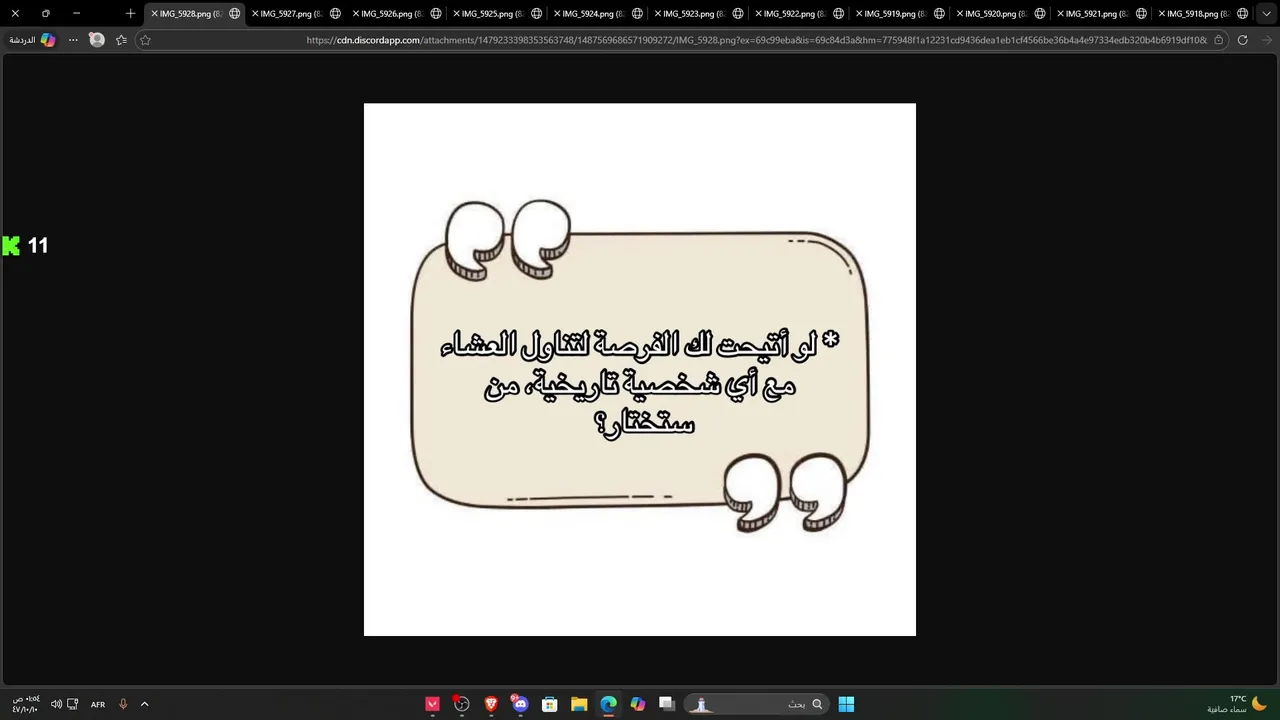Image resolution: width=1280 pixels, height=720 pixels.
Task: View site information lock icon
Action: coord(1218,40)
